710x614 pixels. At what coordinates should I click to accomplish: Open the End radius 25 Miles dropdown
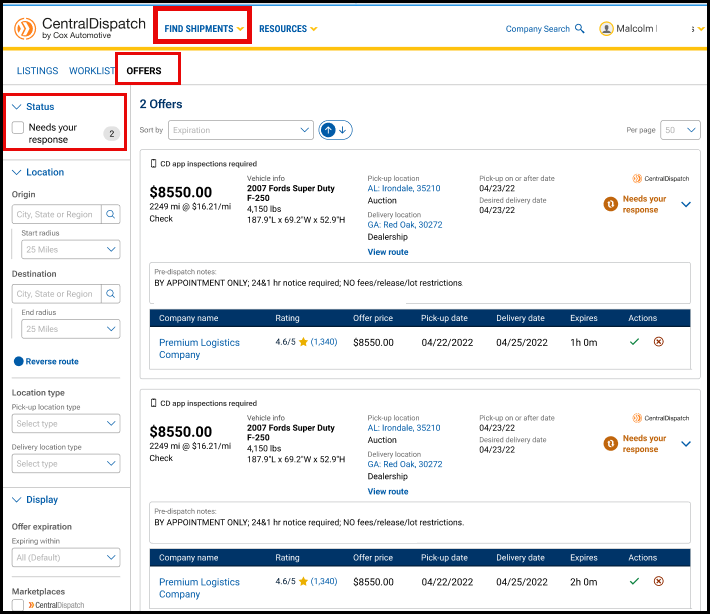(x=71, y=329)
